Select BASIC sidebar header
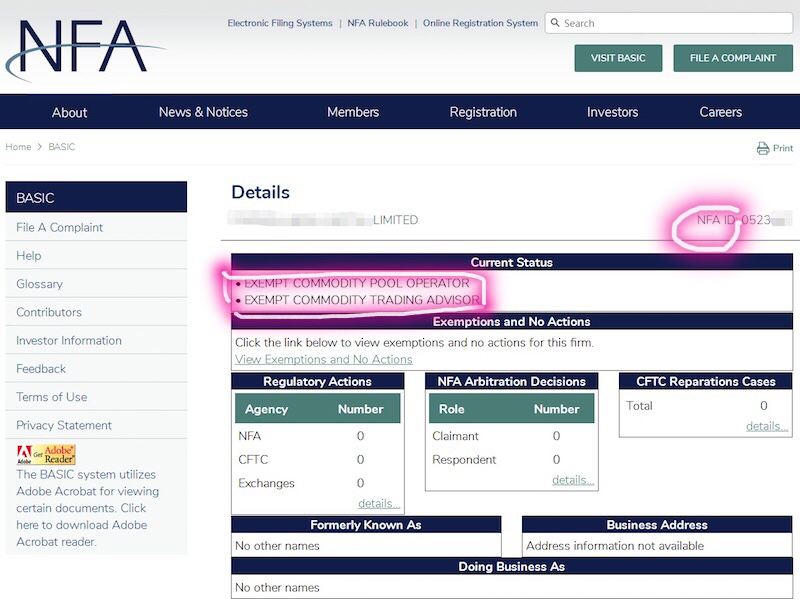 [96, 197]
